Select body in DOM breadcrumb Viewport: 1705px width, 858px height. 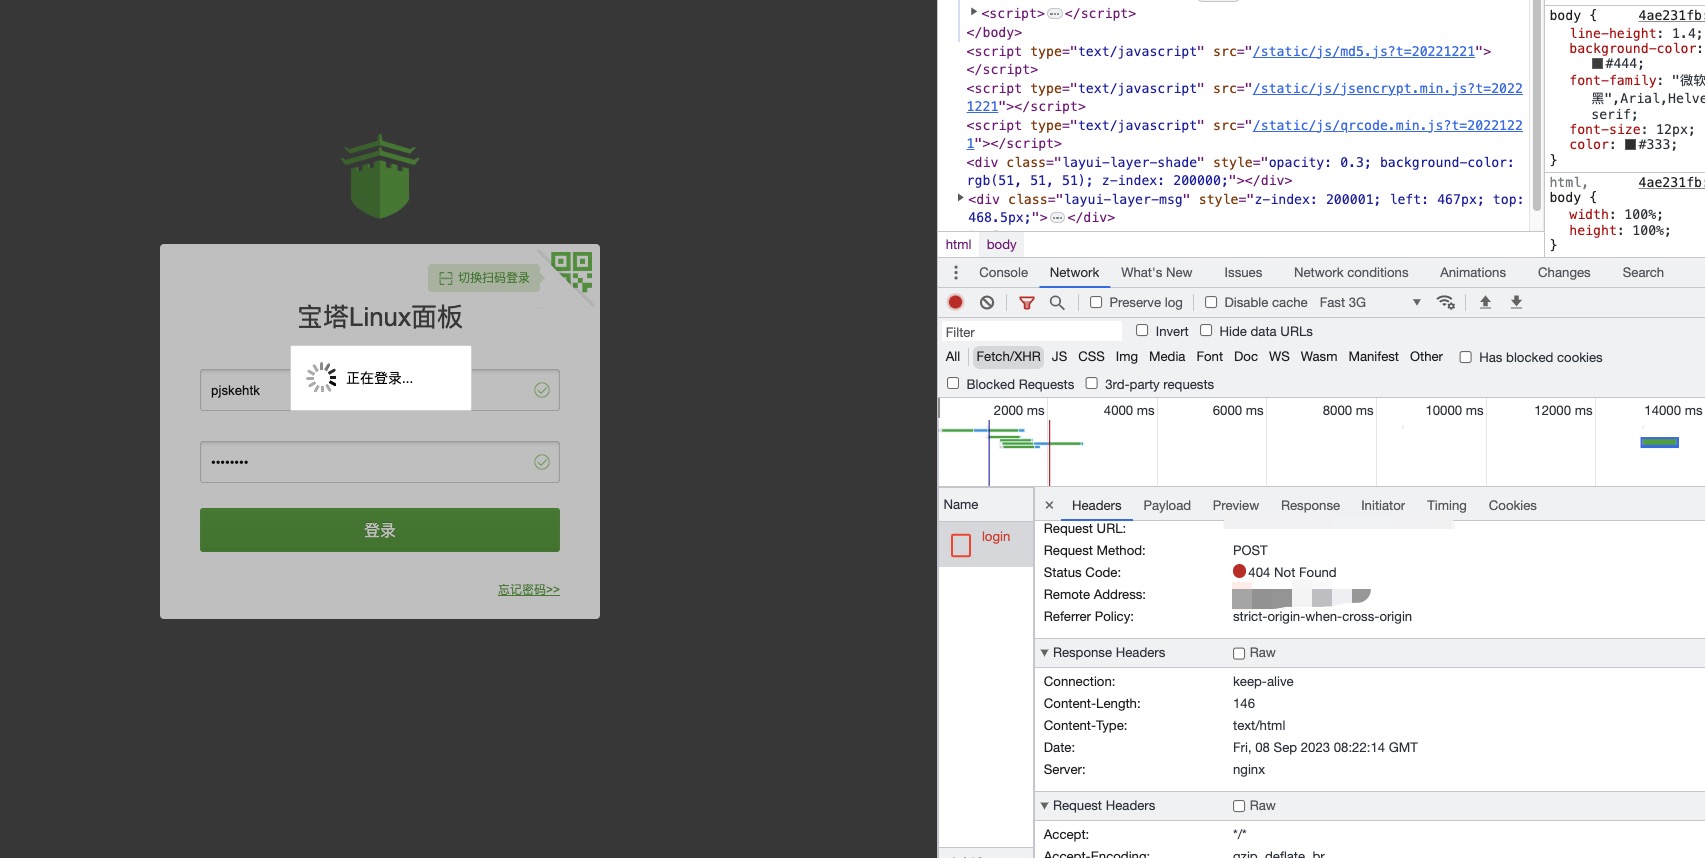pos(1001,244)
